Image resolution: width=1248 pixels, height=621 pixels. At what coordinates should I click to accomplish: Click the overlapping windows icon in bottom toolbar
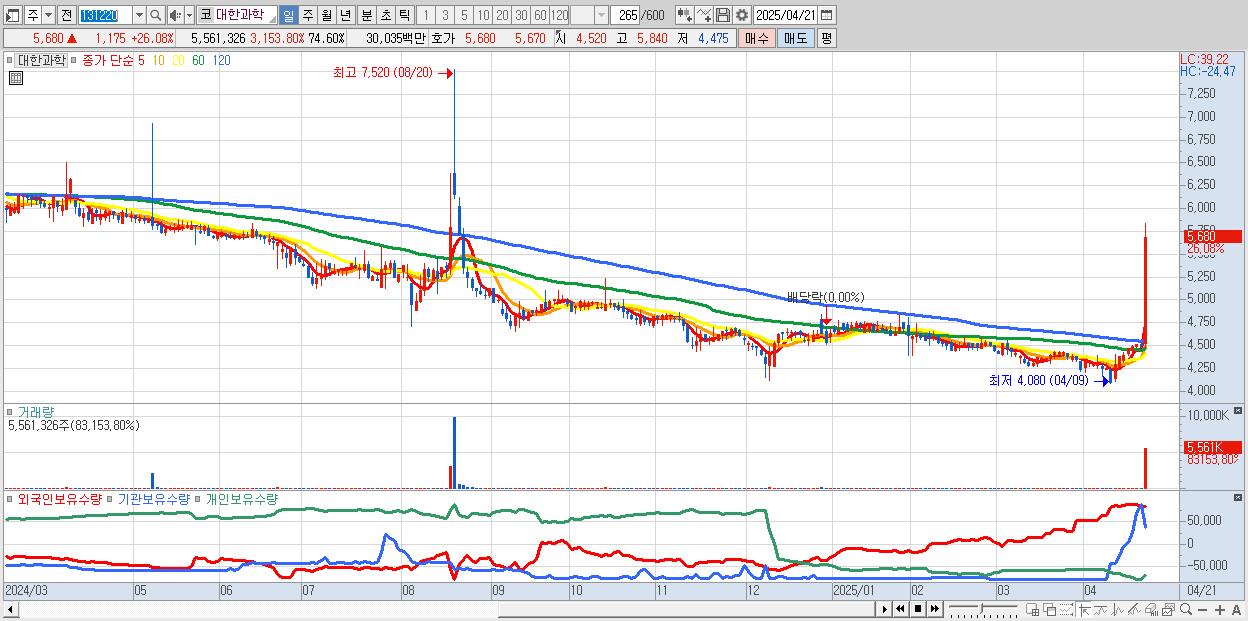point(1050,609)
